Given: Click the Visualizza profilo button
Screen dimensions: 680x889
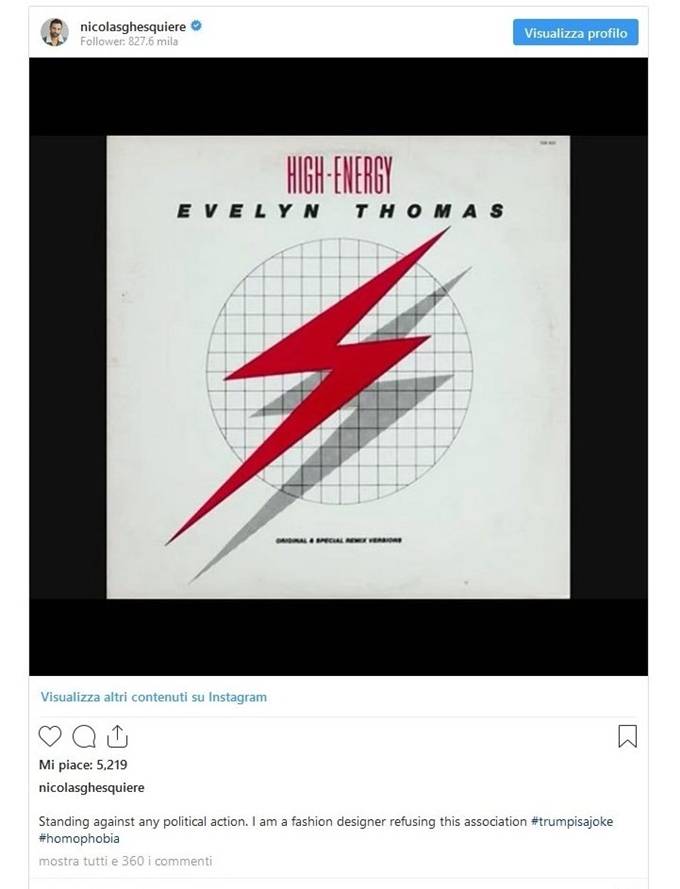Looking at the screenshot, I should tap(576, 33).
